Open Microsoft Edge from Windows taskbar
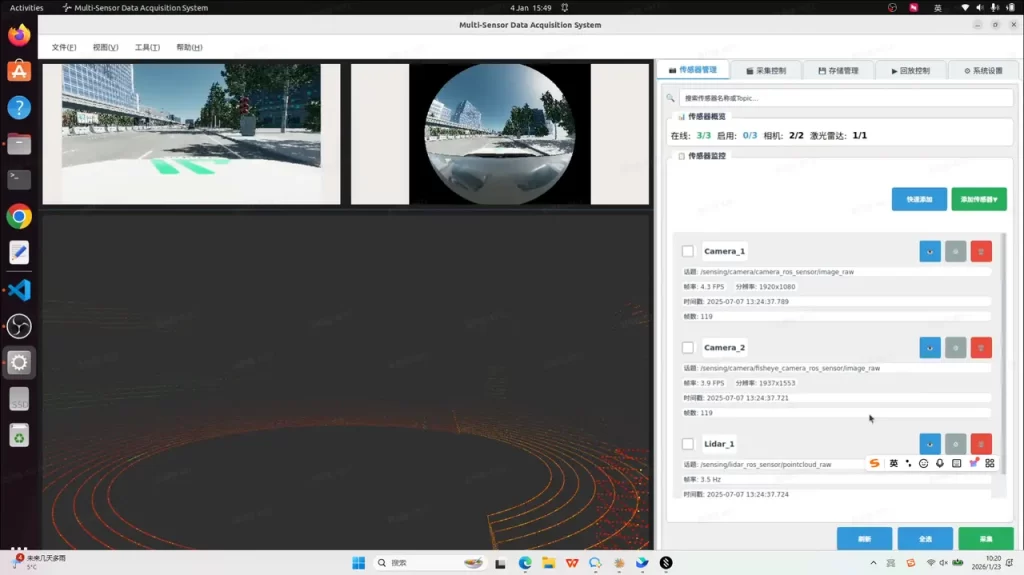The height and width of the screenshot is (575, 1024). point(525,563)
